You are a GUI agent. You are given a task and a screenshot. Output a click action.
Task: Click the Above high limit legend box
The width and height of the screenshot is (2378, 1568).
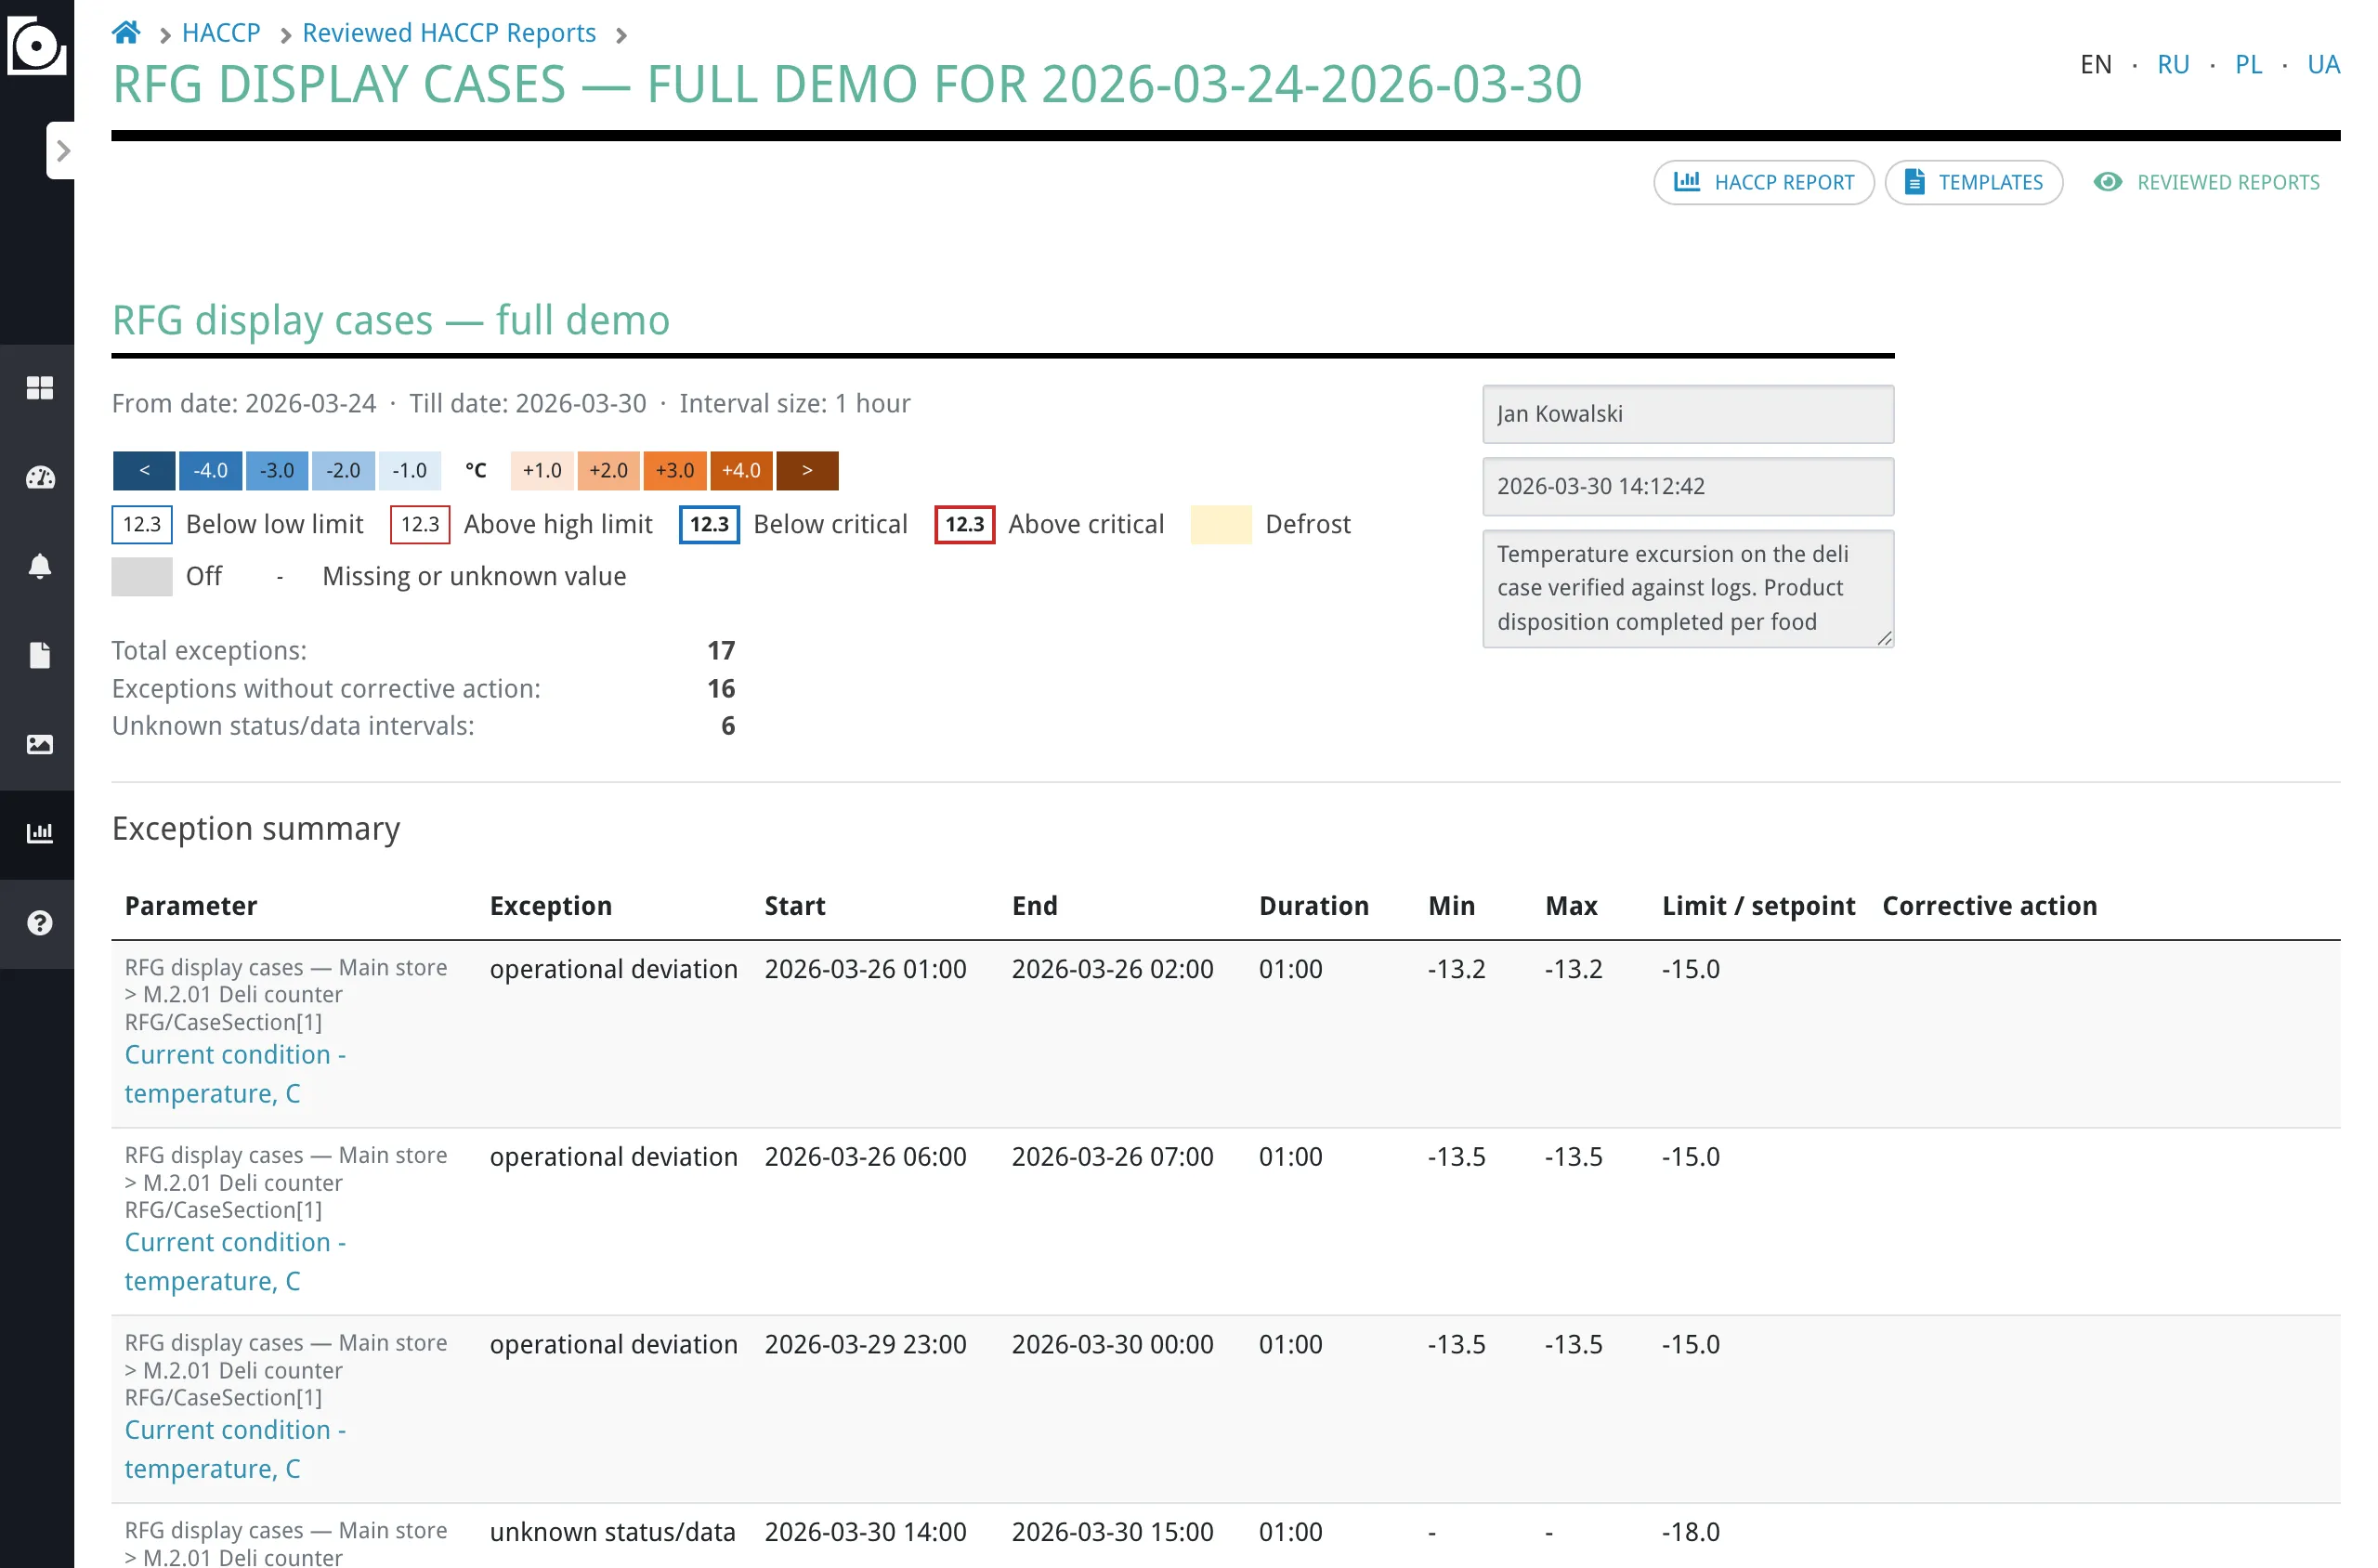(420, 525)
